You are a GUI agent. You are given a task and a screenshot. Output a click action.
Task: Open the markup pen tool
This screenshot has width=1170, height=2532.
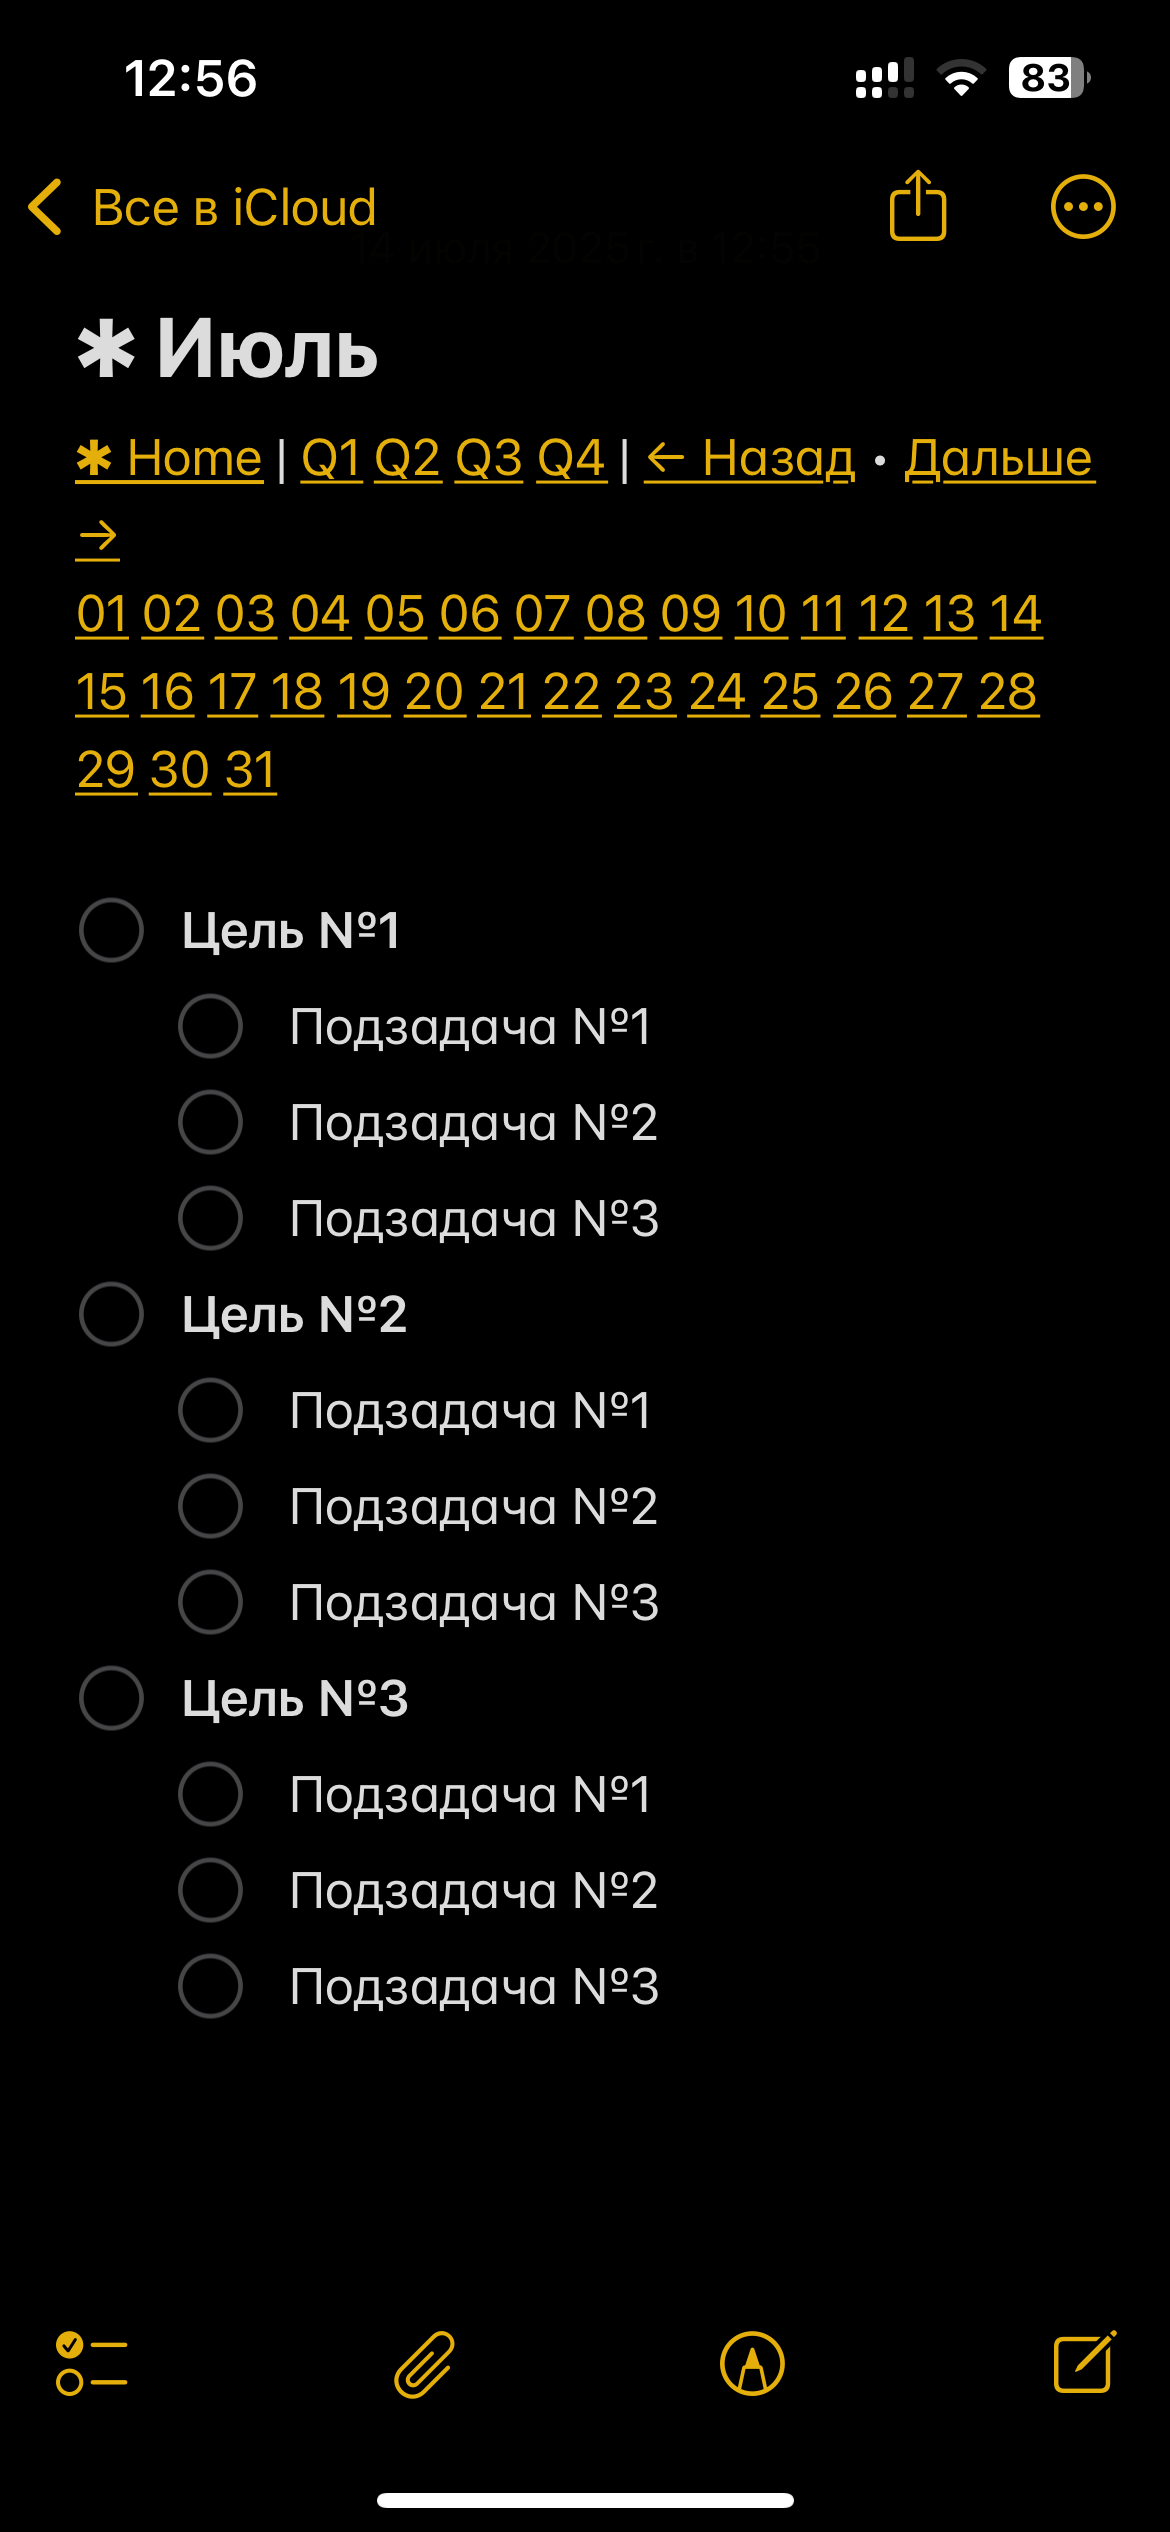click(752, 2364)
